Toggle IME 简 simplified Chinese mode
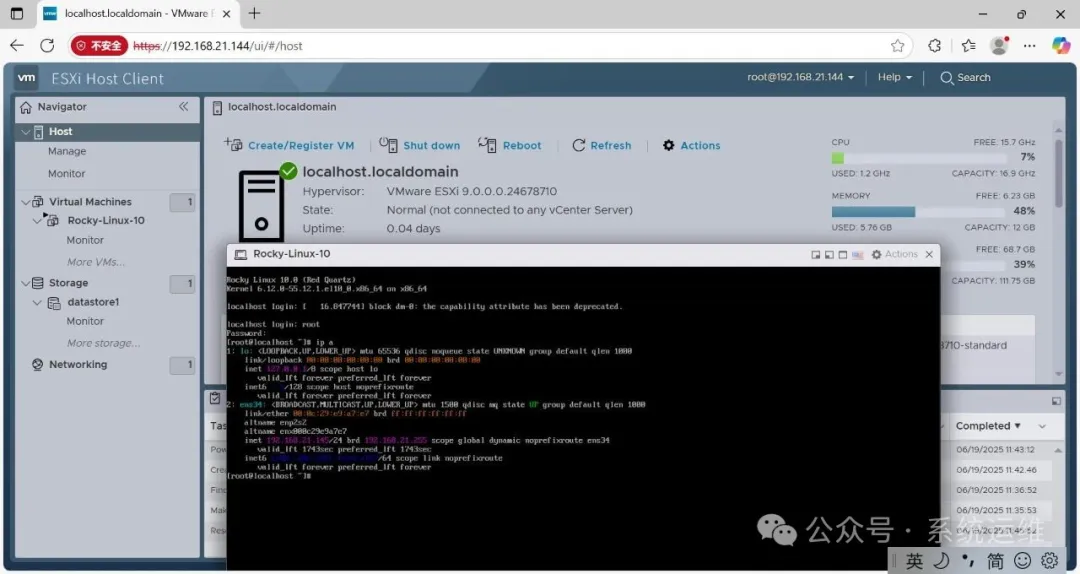1080x574 pixels. point(995,561)
